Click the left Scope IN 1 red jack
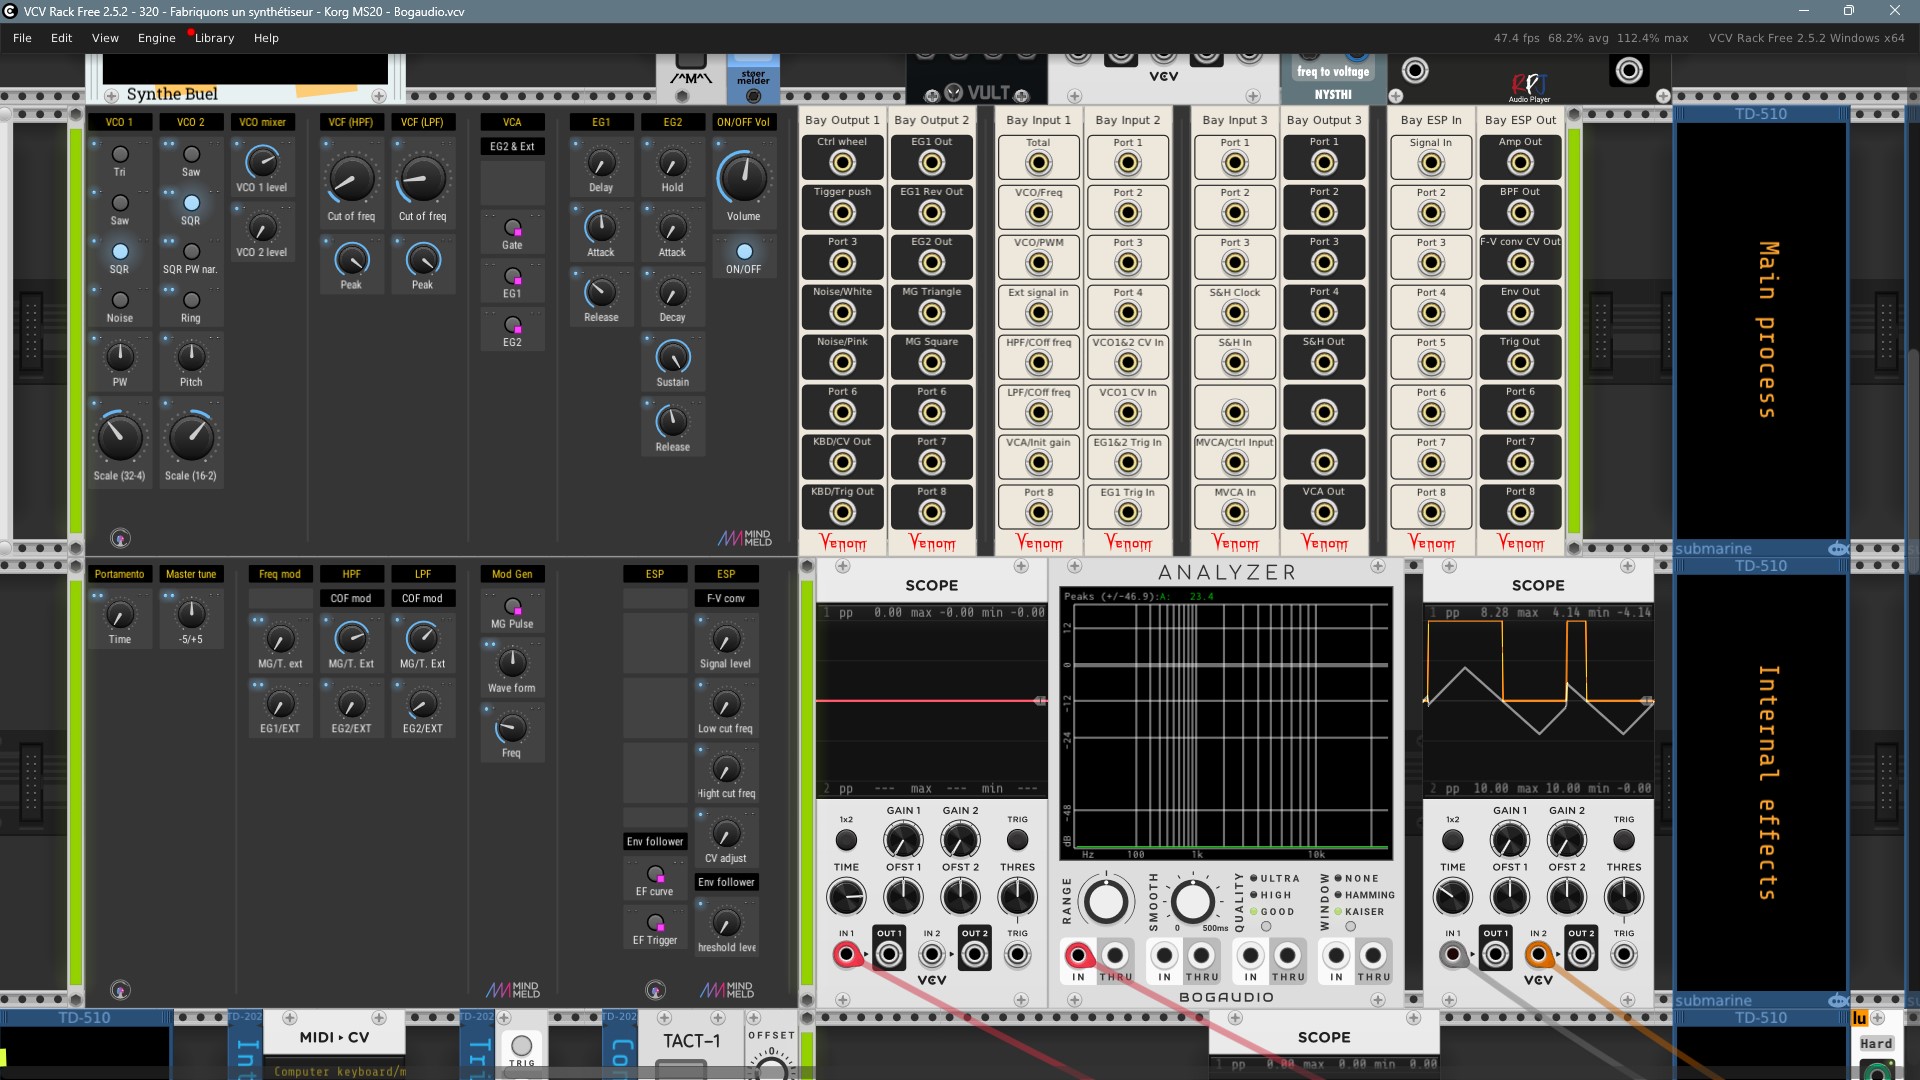The height and width of the screenshot is (1080, 1920). [846, 955]
